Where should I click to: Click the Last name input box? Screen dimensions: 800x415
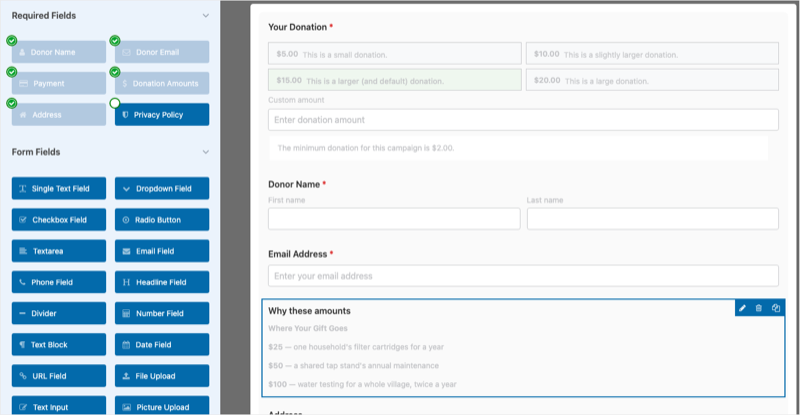(653, 218)
